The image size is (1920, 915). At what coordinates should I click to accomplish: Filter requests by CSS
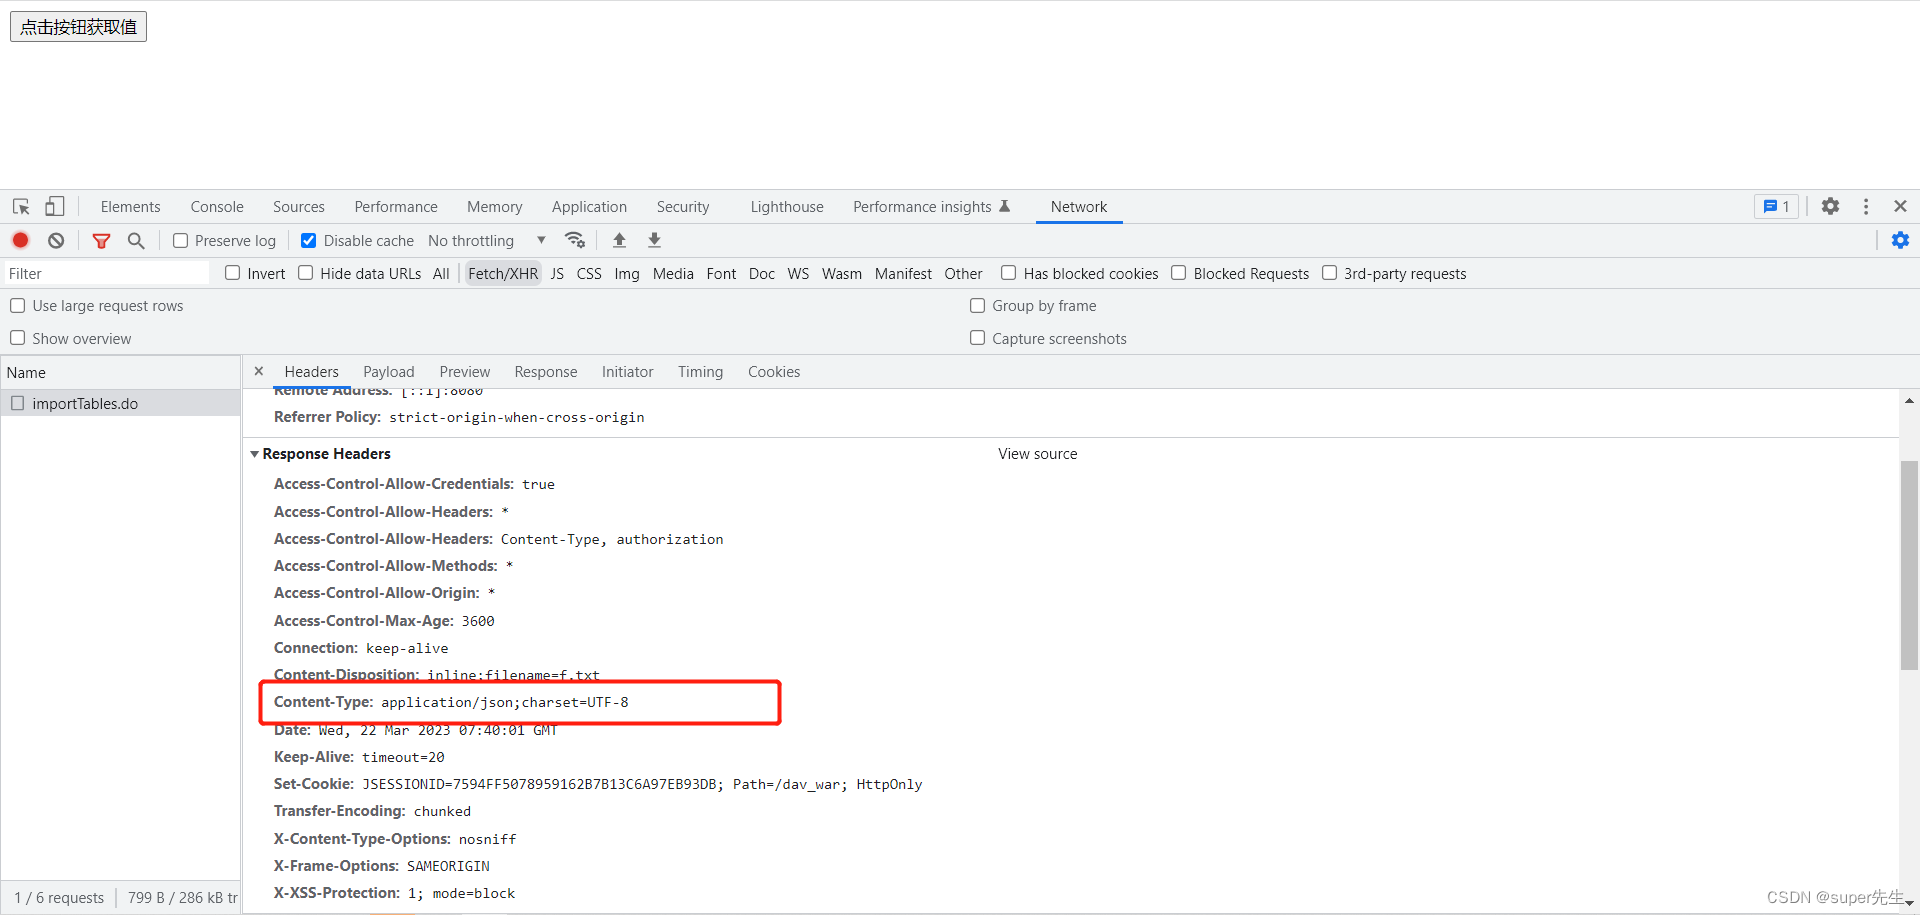point(589,273)
